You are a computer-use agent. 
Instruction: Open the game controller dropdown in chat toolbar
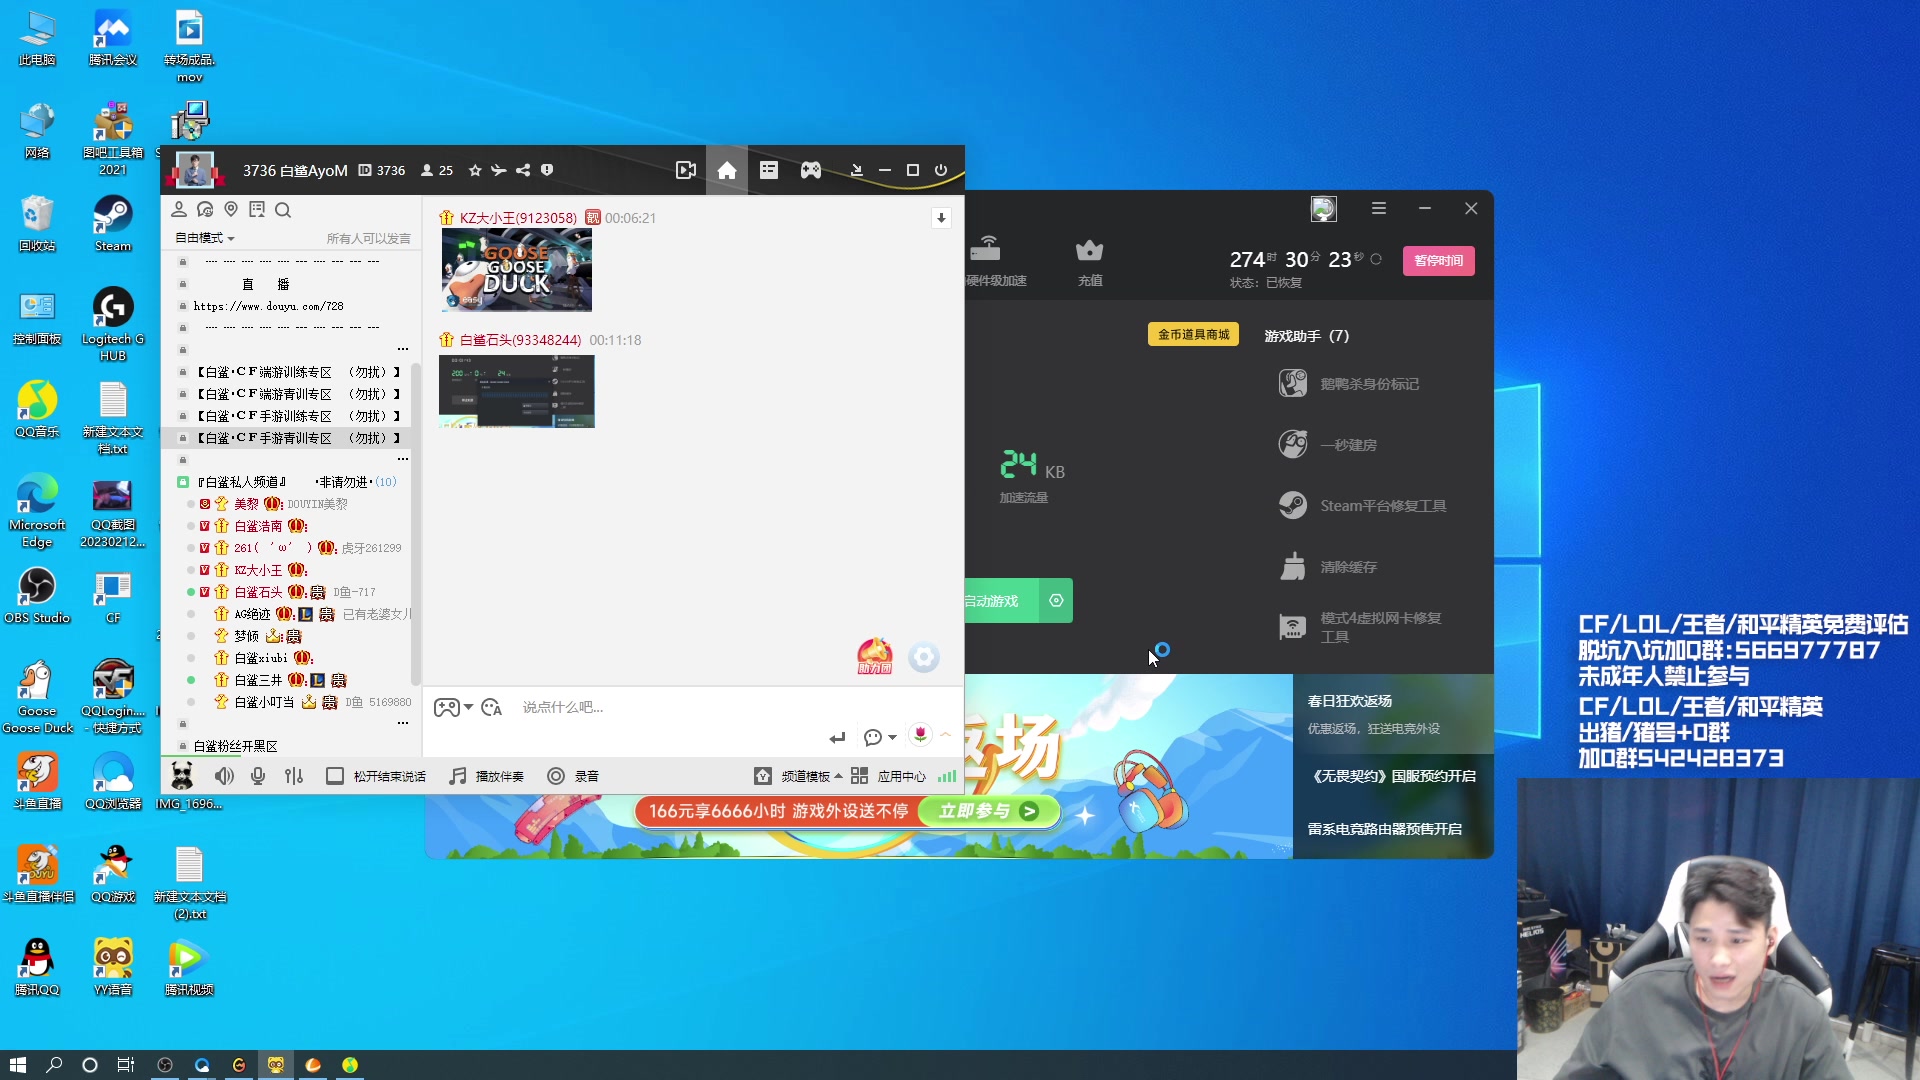click(x=453, y=708)
